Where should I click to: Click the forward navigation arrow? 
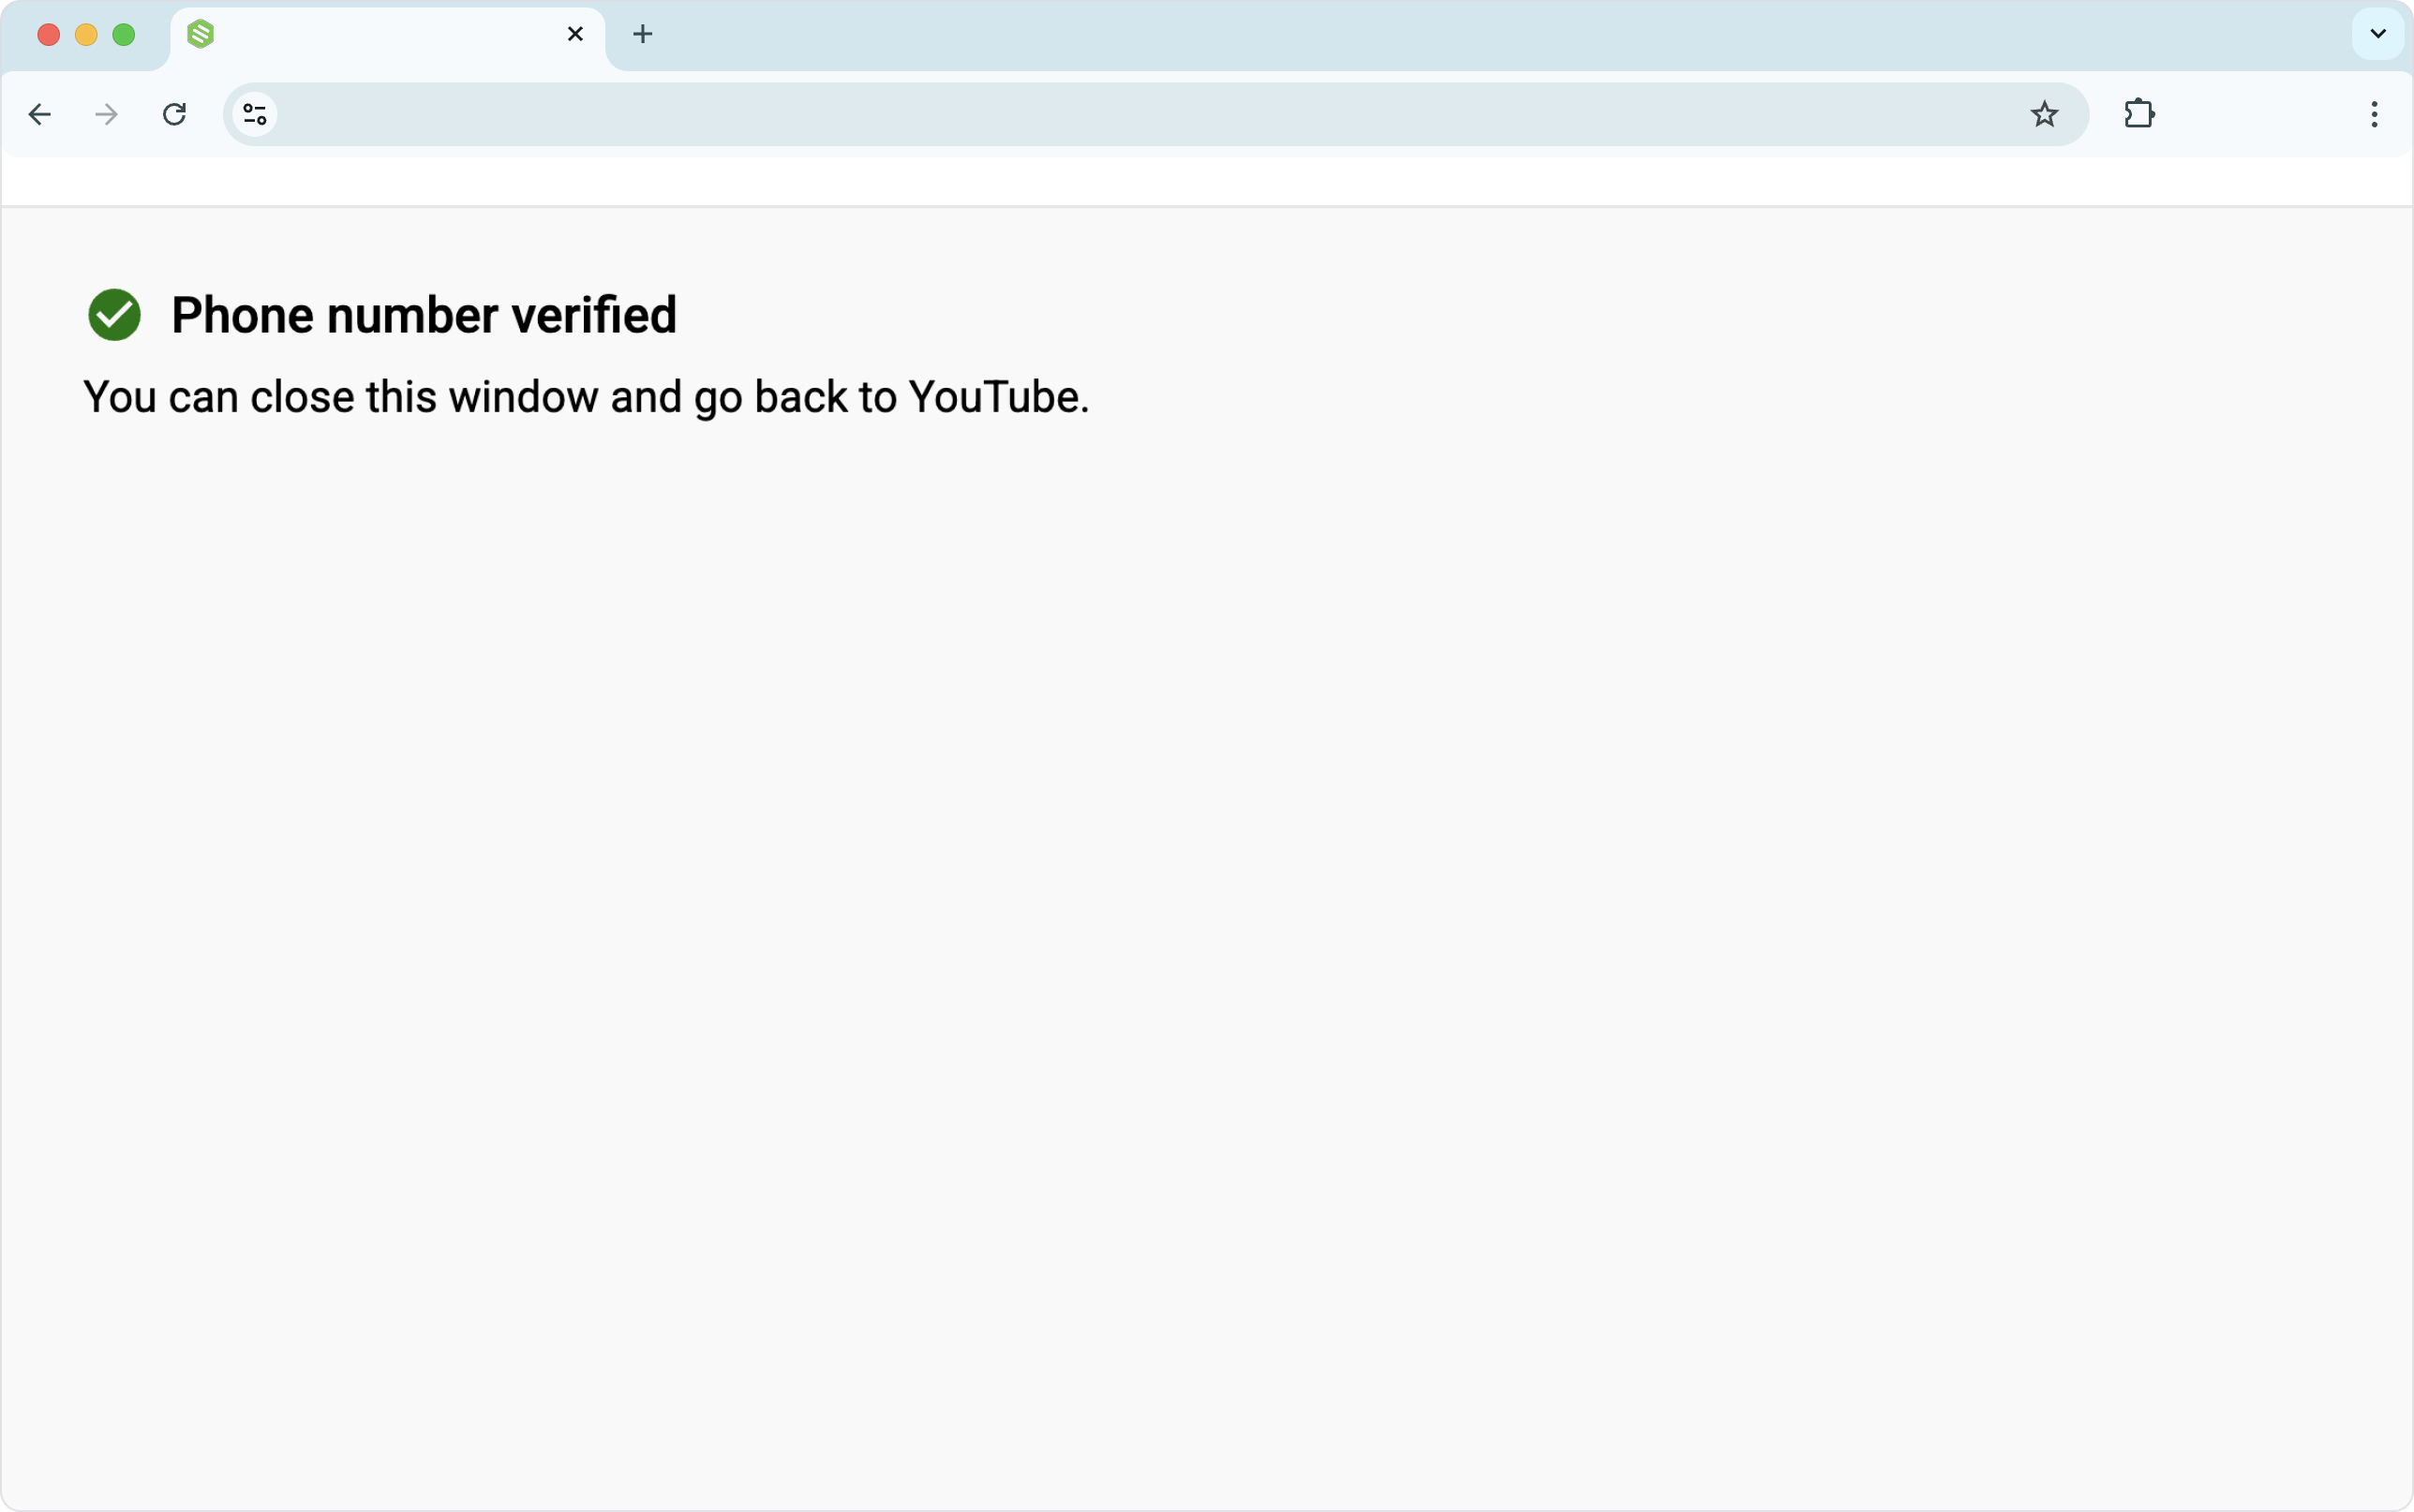106,114
